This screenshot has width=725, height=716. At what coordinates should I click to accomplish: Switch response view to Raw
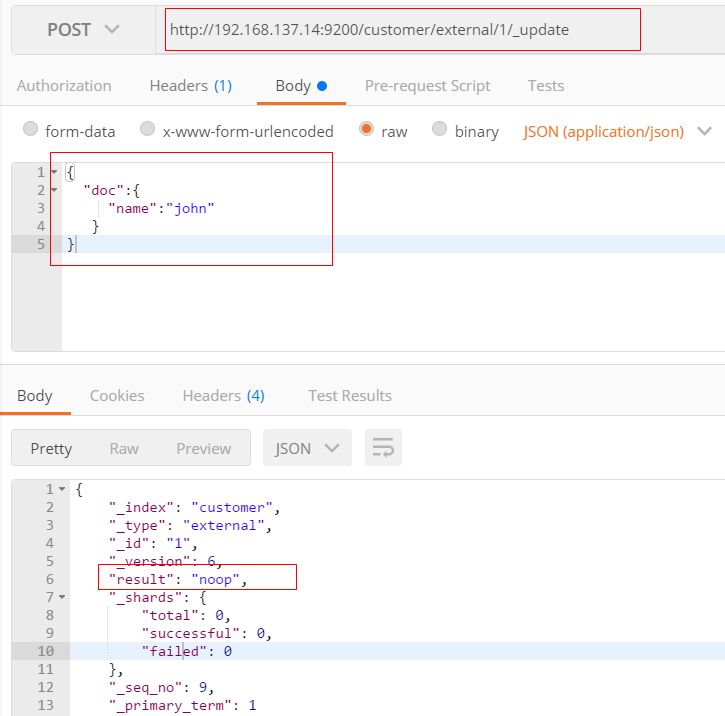(x=124, y=448)
